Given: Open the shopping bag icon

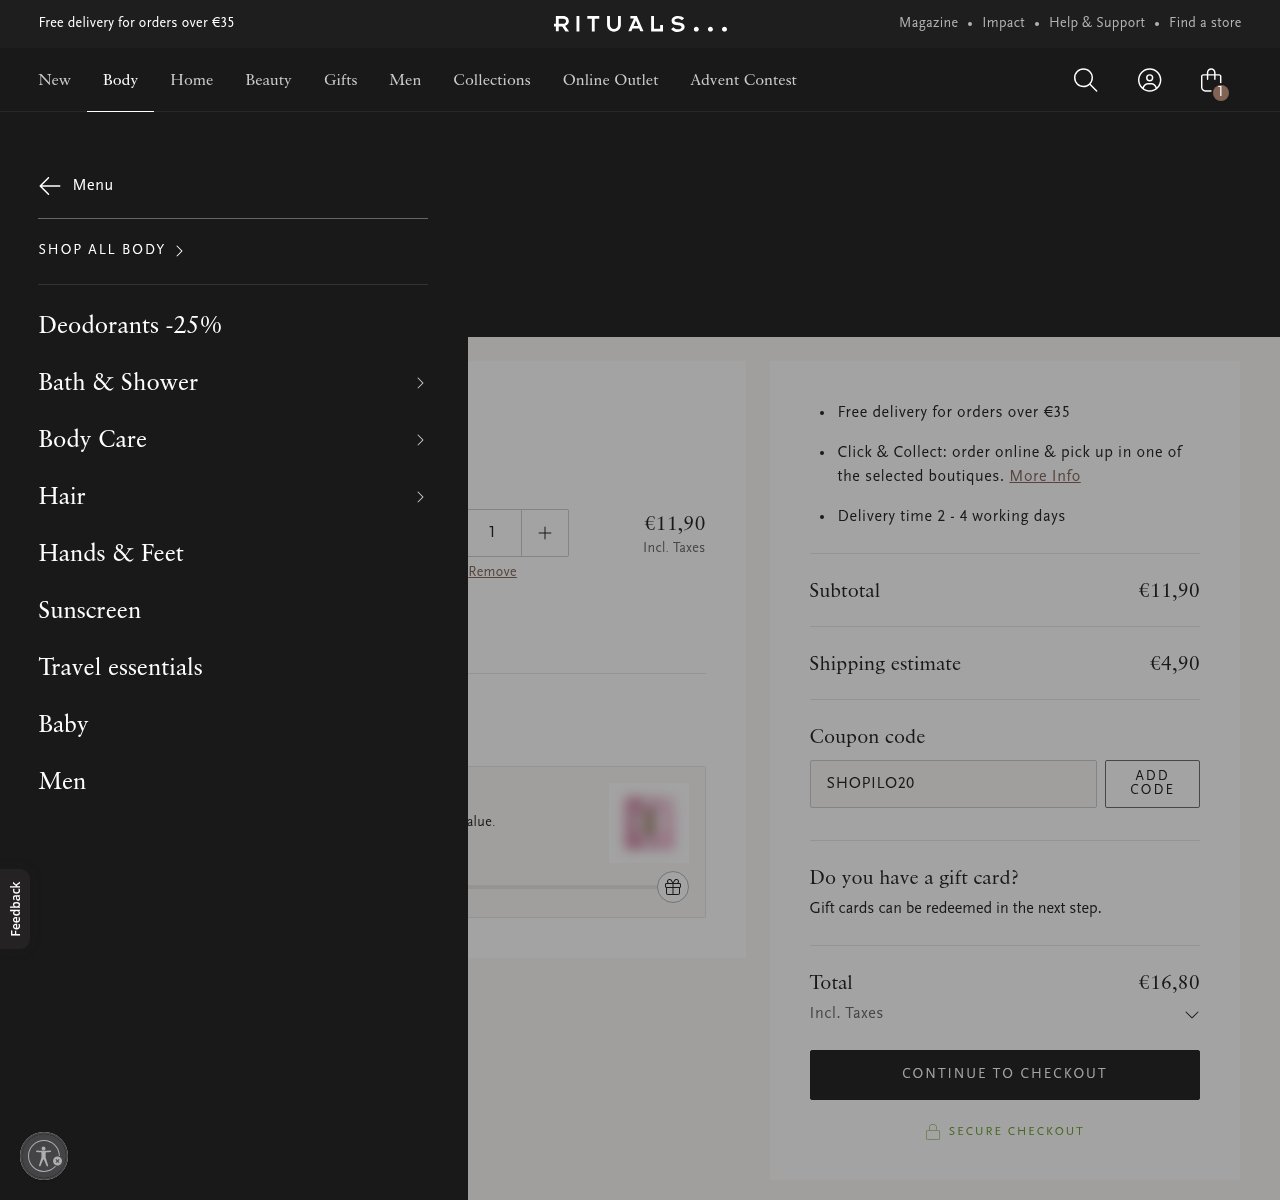Looking at the screenshot, I should pos(1212,81).
